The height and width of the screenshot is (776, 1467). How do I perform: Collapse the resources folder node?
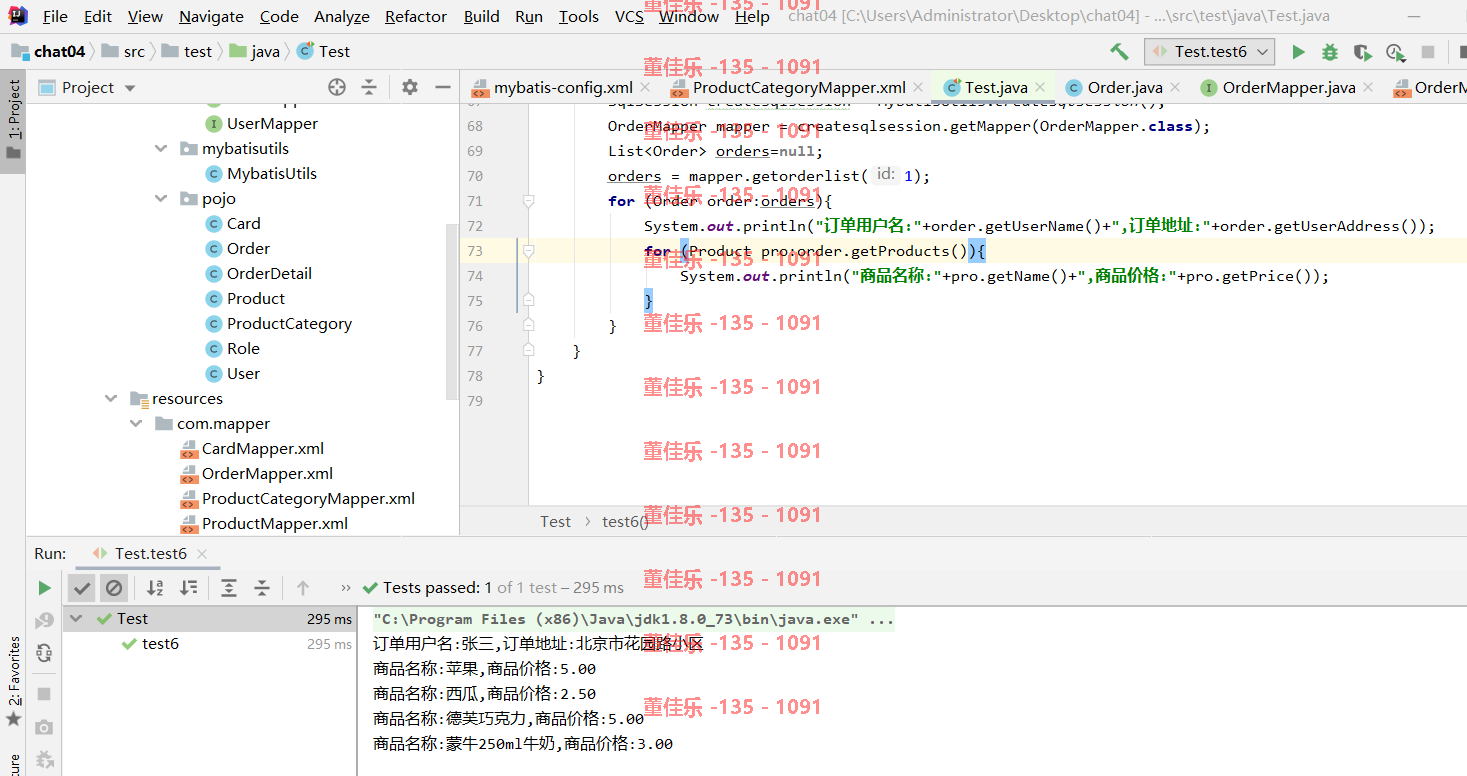pyautogui.click(x=111, y=399)
